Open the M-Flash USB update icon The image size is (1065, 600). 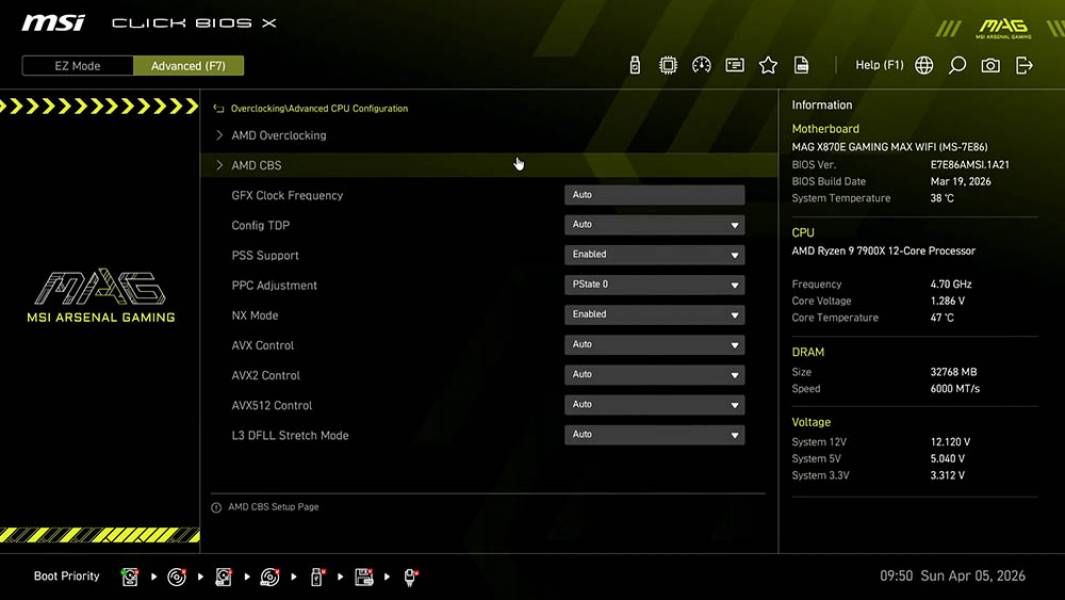coord(635,64)
